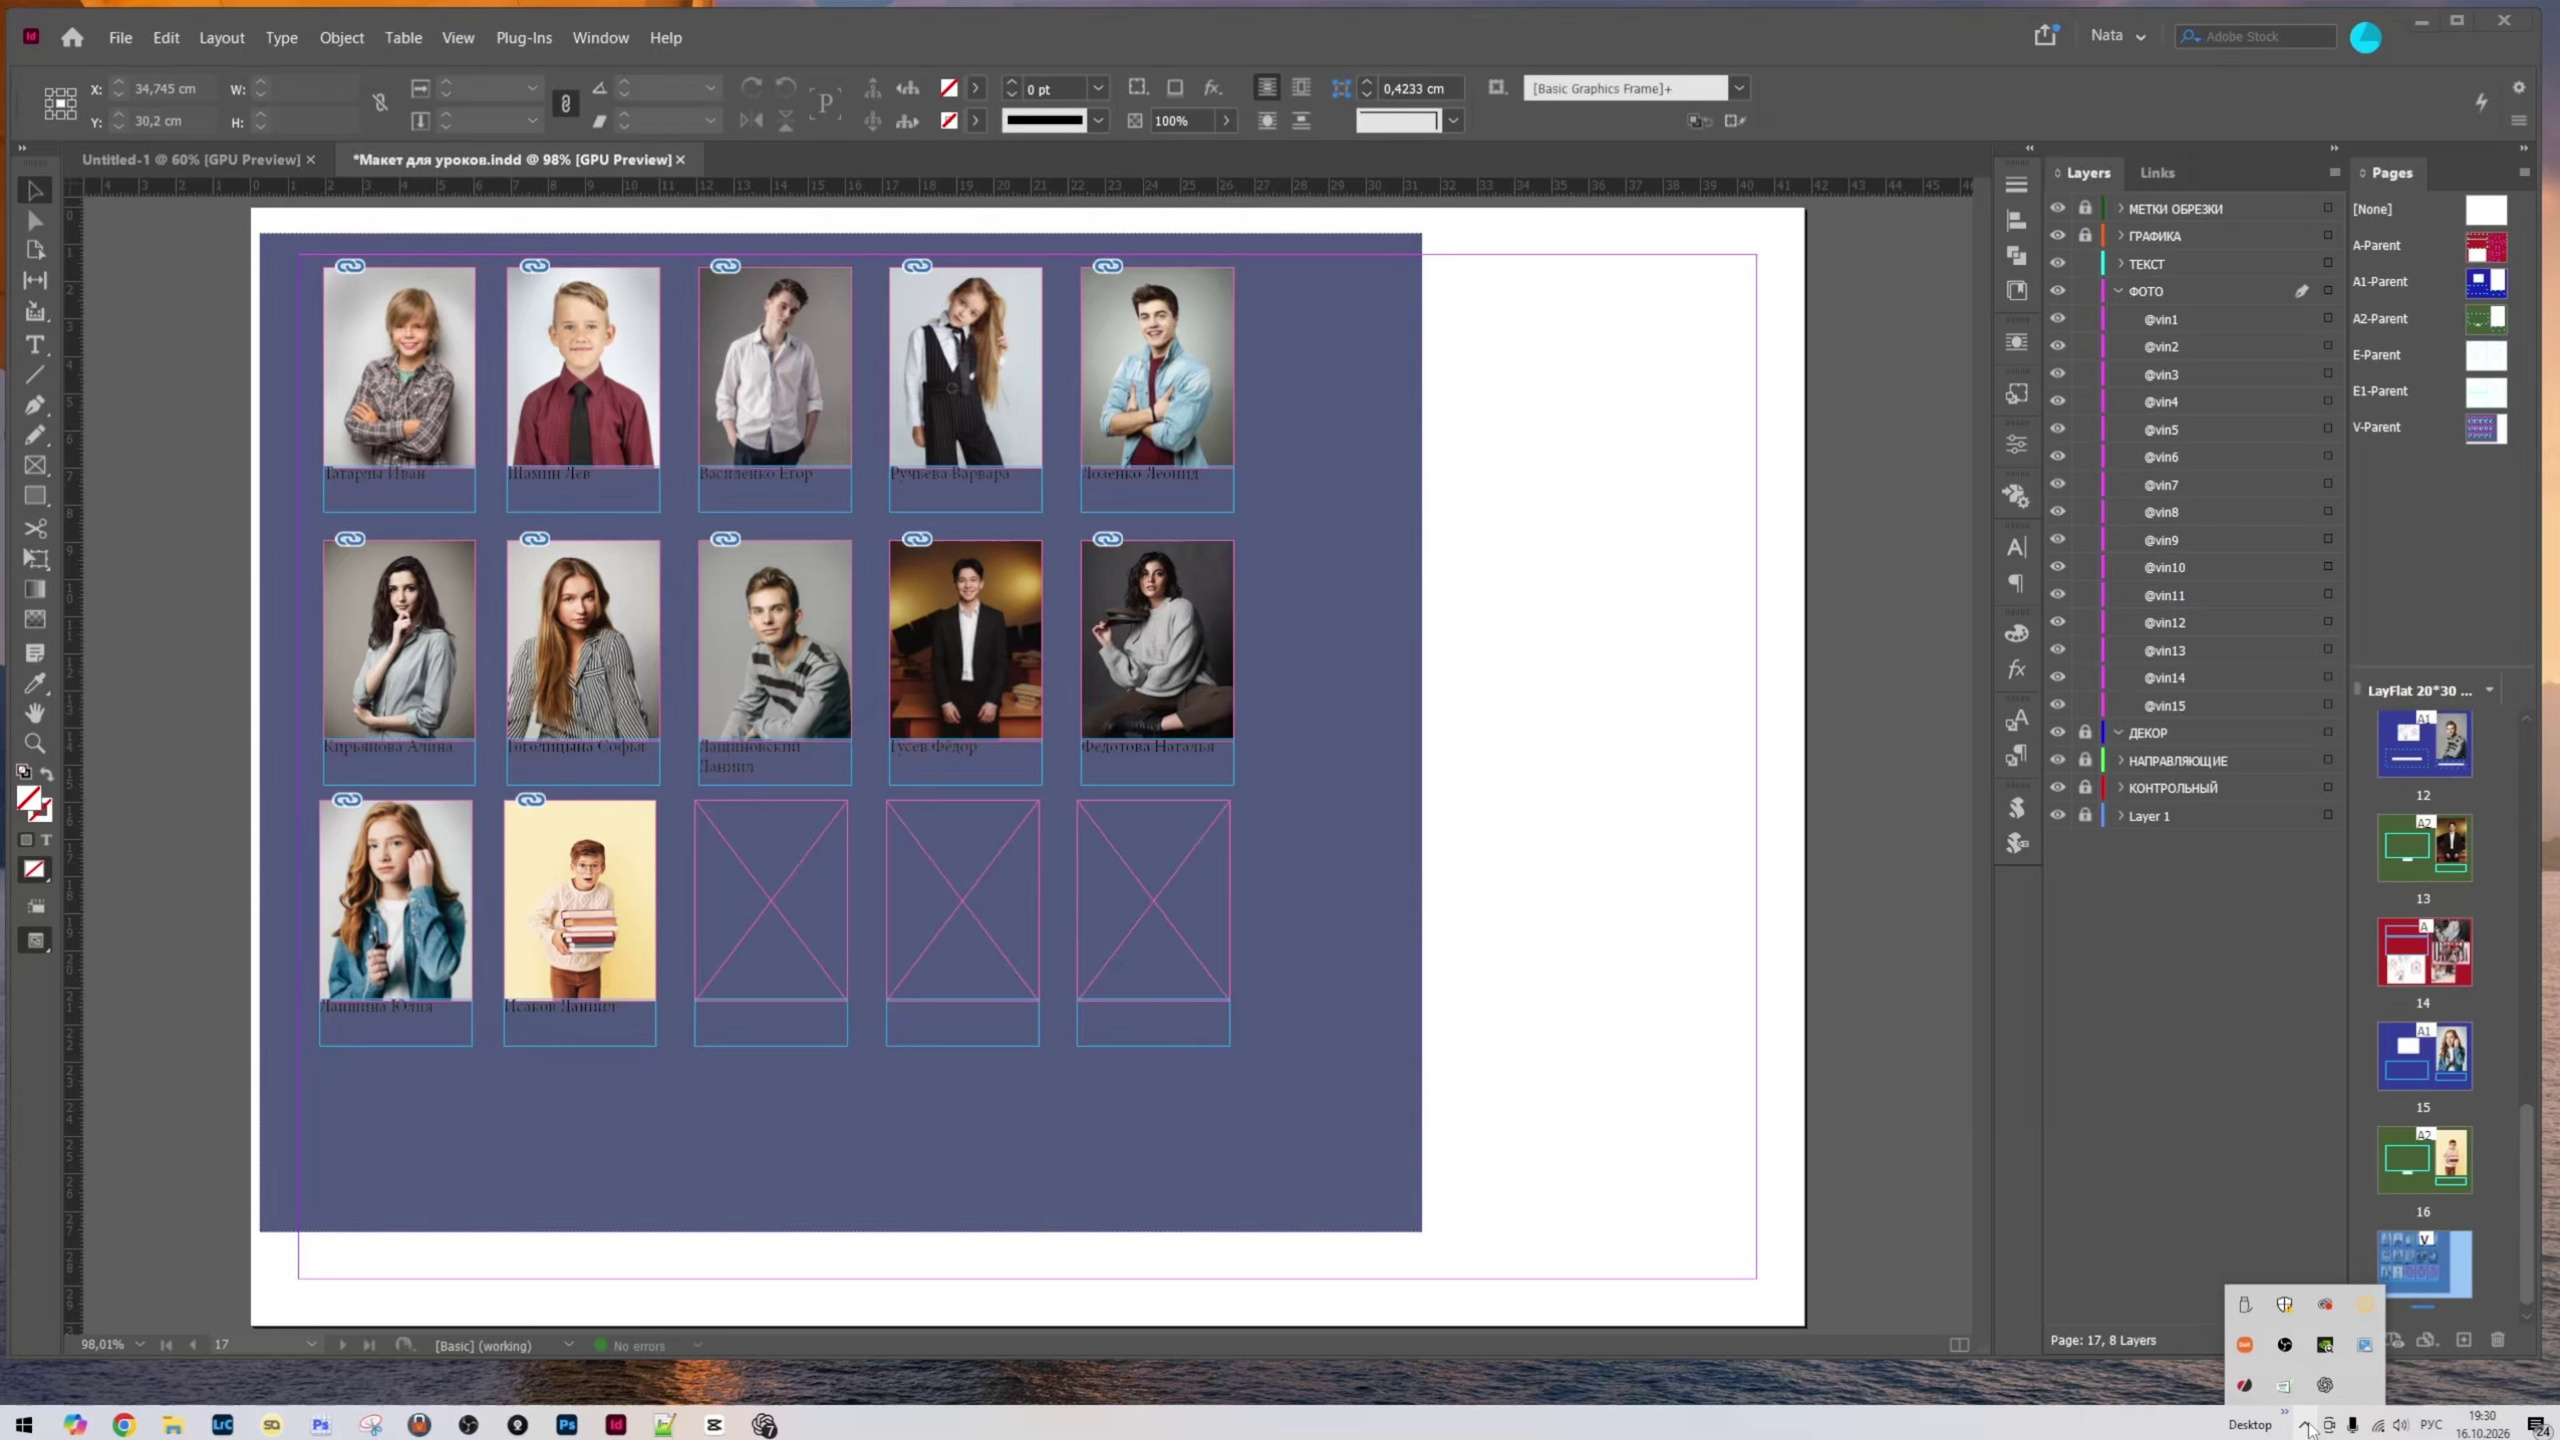2560x1440 pixels.
Task: Select the Zoom tool
Action: [35, 744]
